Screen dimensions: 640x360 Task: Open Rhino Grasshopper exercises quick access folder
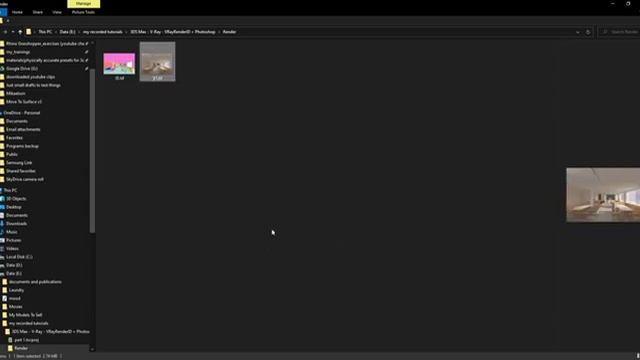[45, 44]
